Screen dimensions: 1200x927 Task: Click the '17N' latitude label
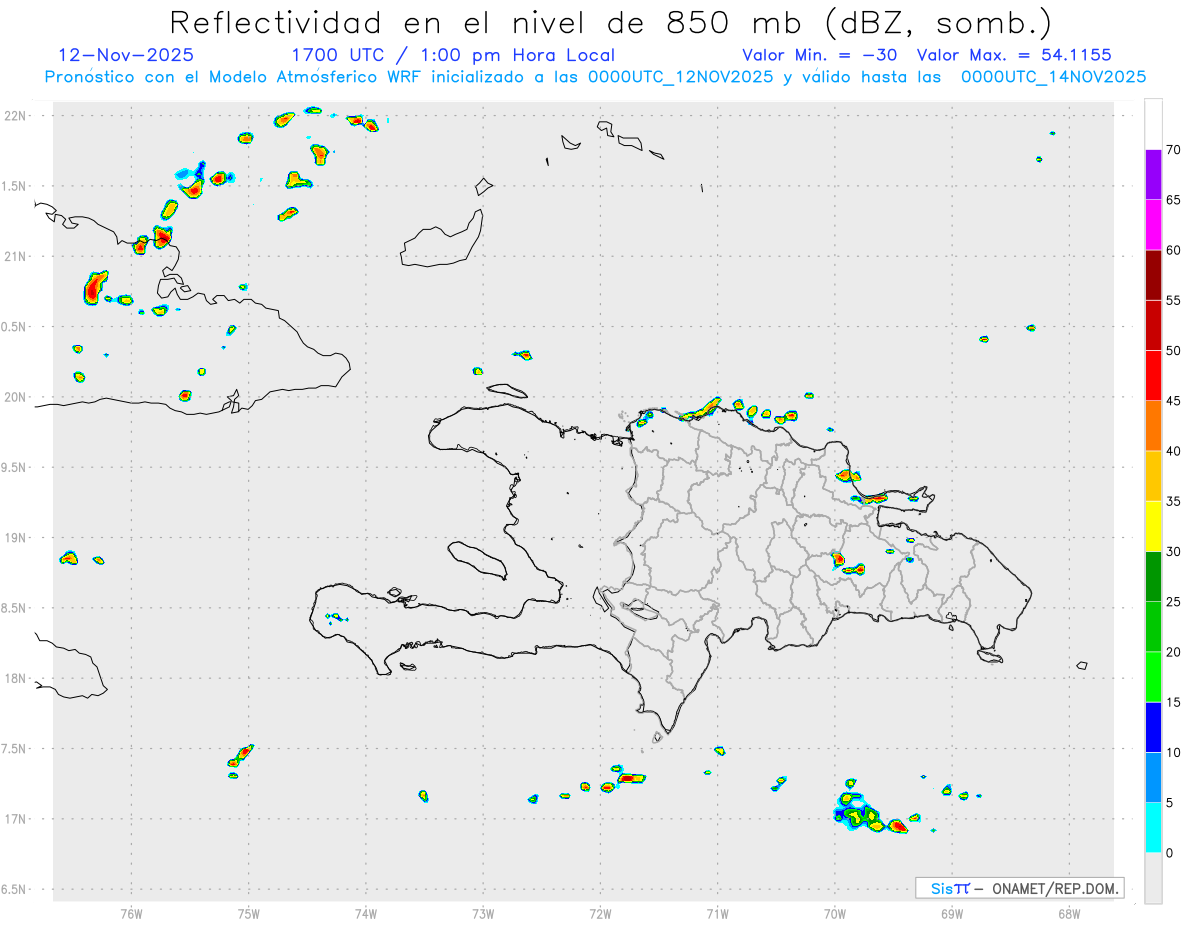(x=16, y=819)
